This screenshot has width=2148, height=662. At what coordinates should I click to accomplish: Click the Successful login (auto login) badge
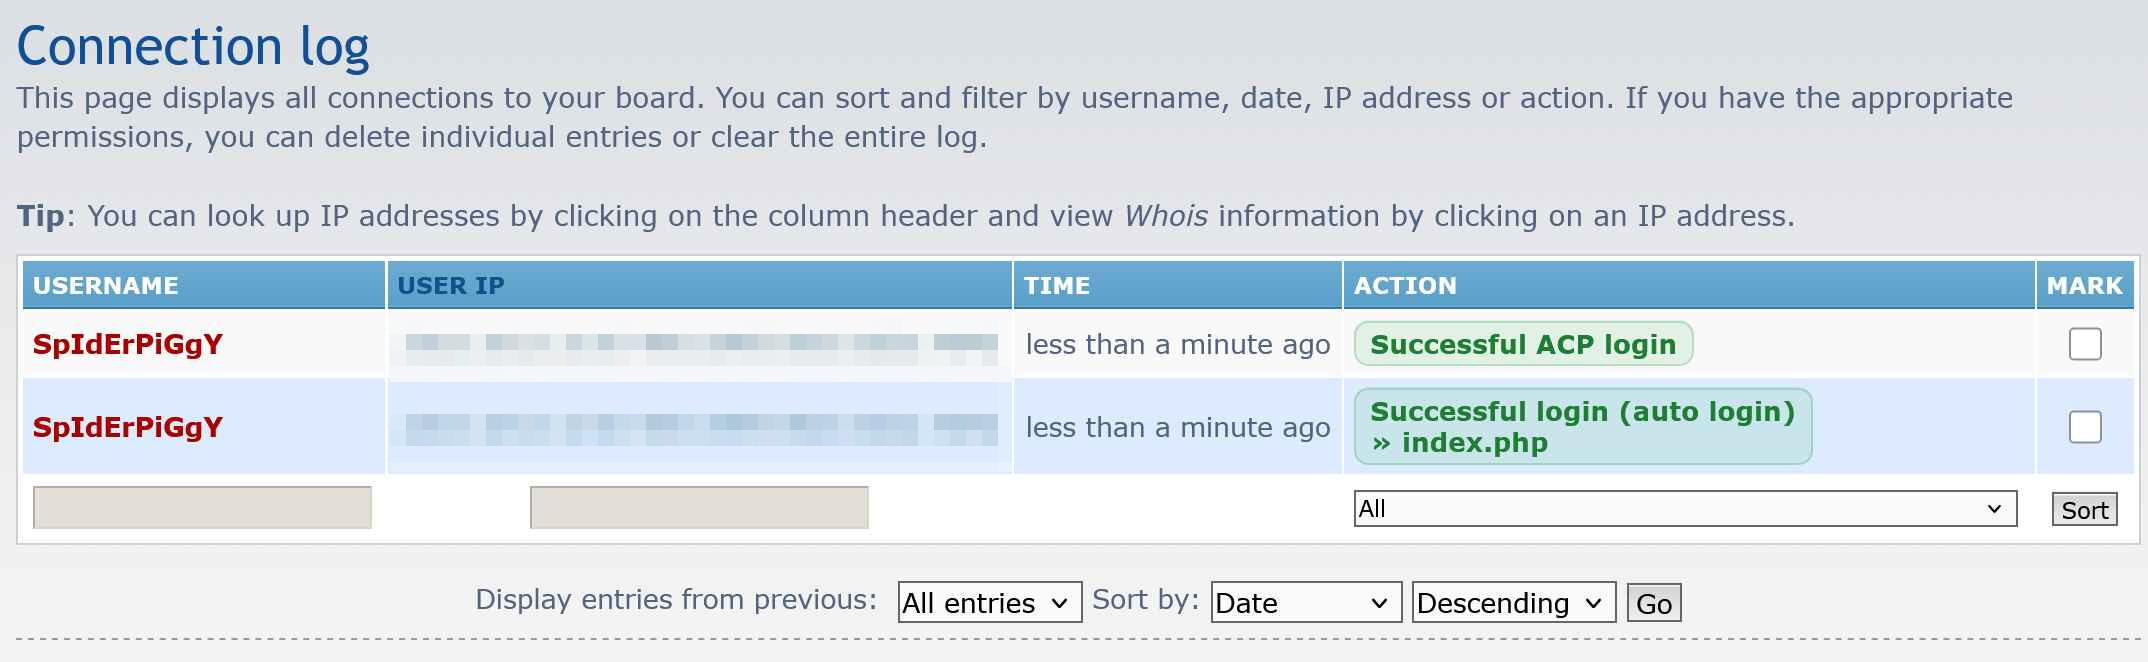tap(1582, 427)
